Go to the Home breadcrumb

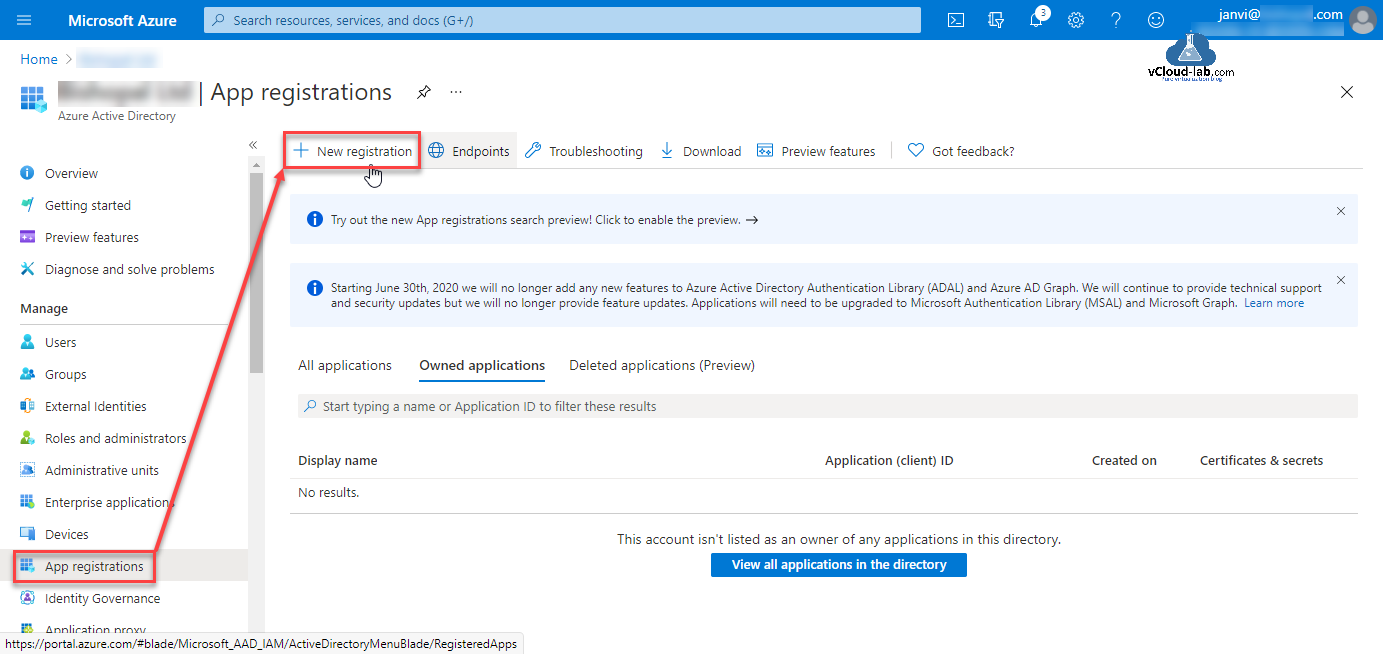[x=39, y=59]
